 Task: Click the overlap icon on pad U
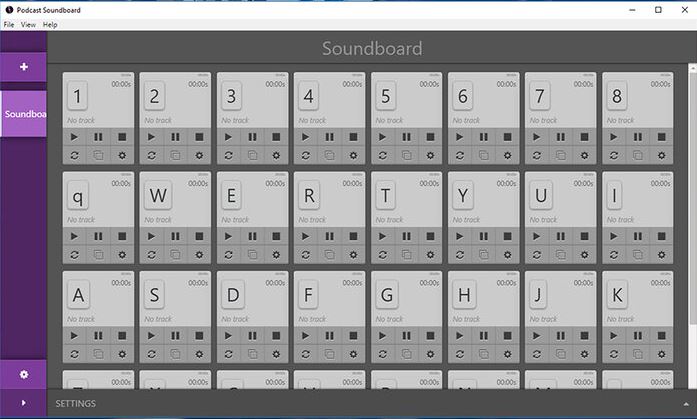tap(561, 255)
